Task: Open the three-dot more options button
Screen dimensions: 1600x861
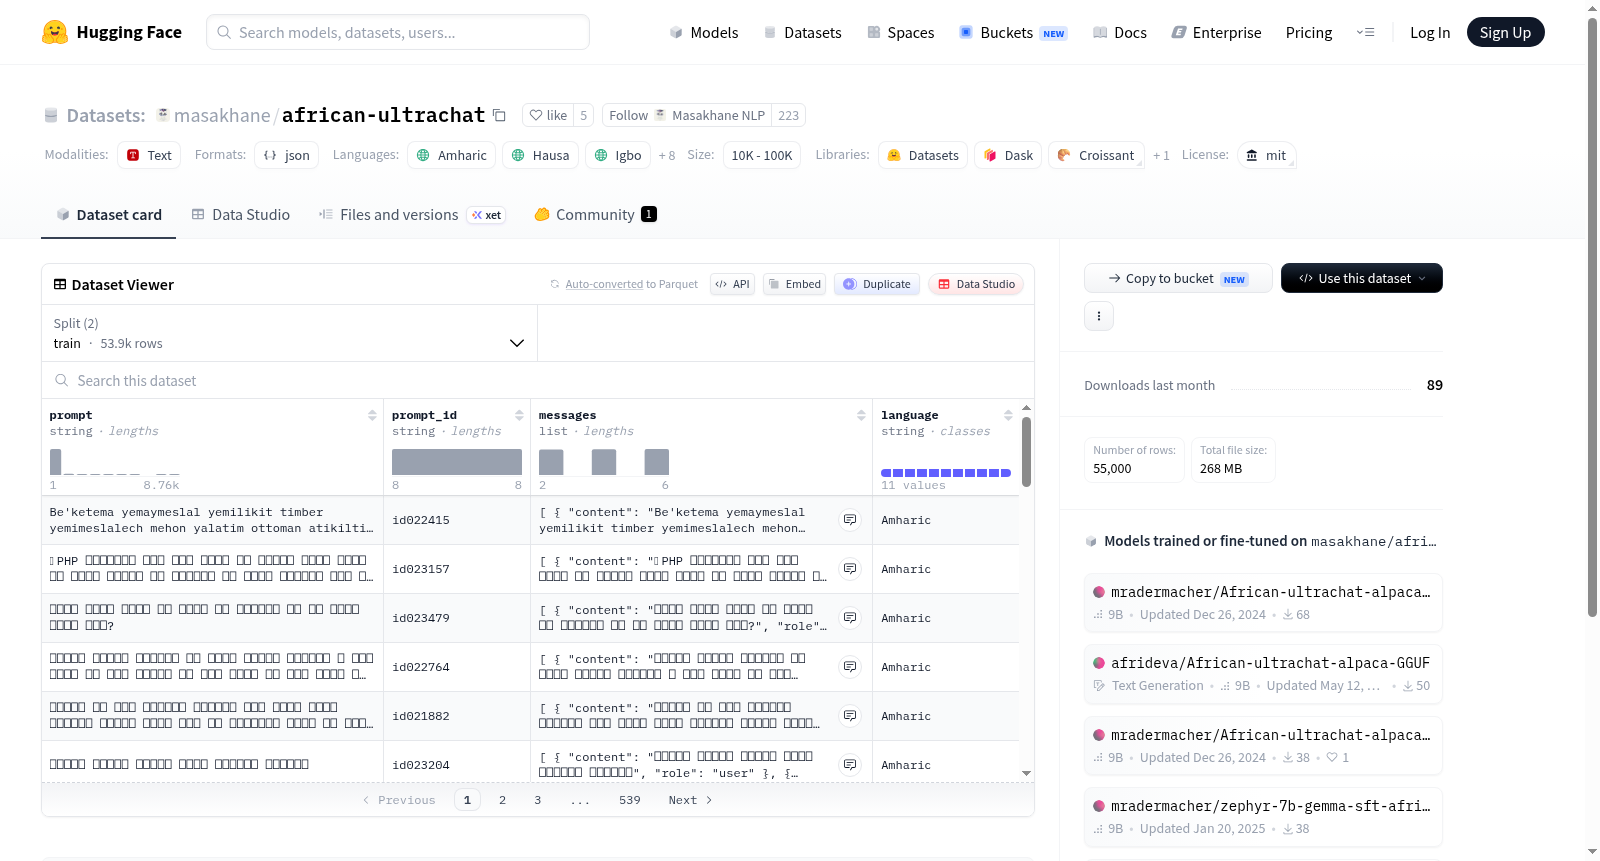Action: pyautogui.click(x=1099, y=316)
